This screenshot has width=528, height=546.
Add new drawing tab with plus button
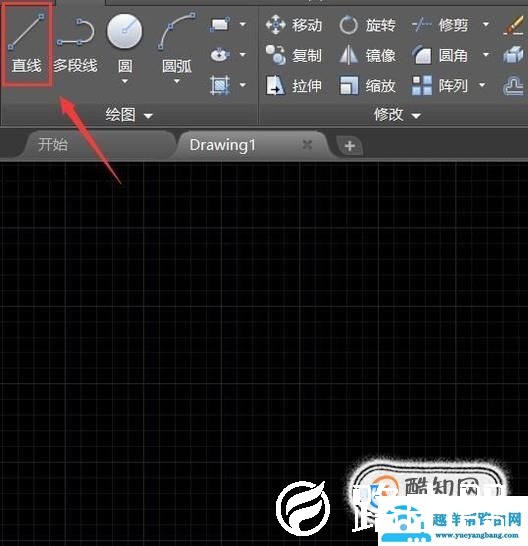pyautogui.click(x=350, y=146)
